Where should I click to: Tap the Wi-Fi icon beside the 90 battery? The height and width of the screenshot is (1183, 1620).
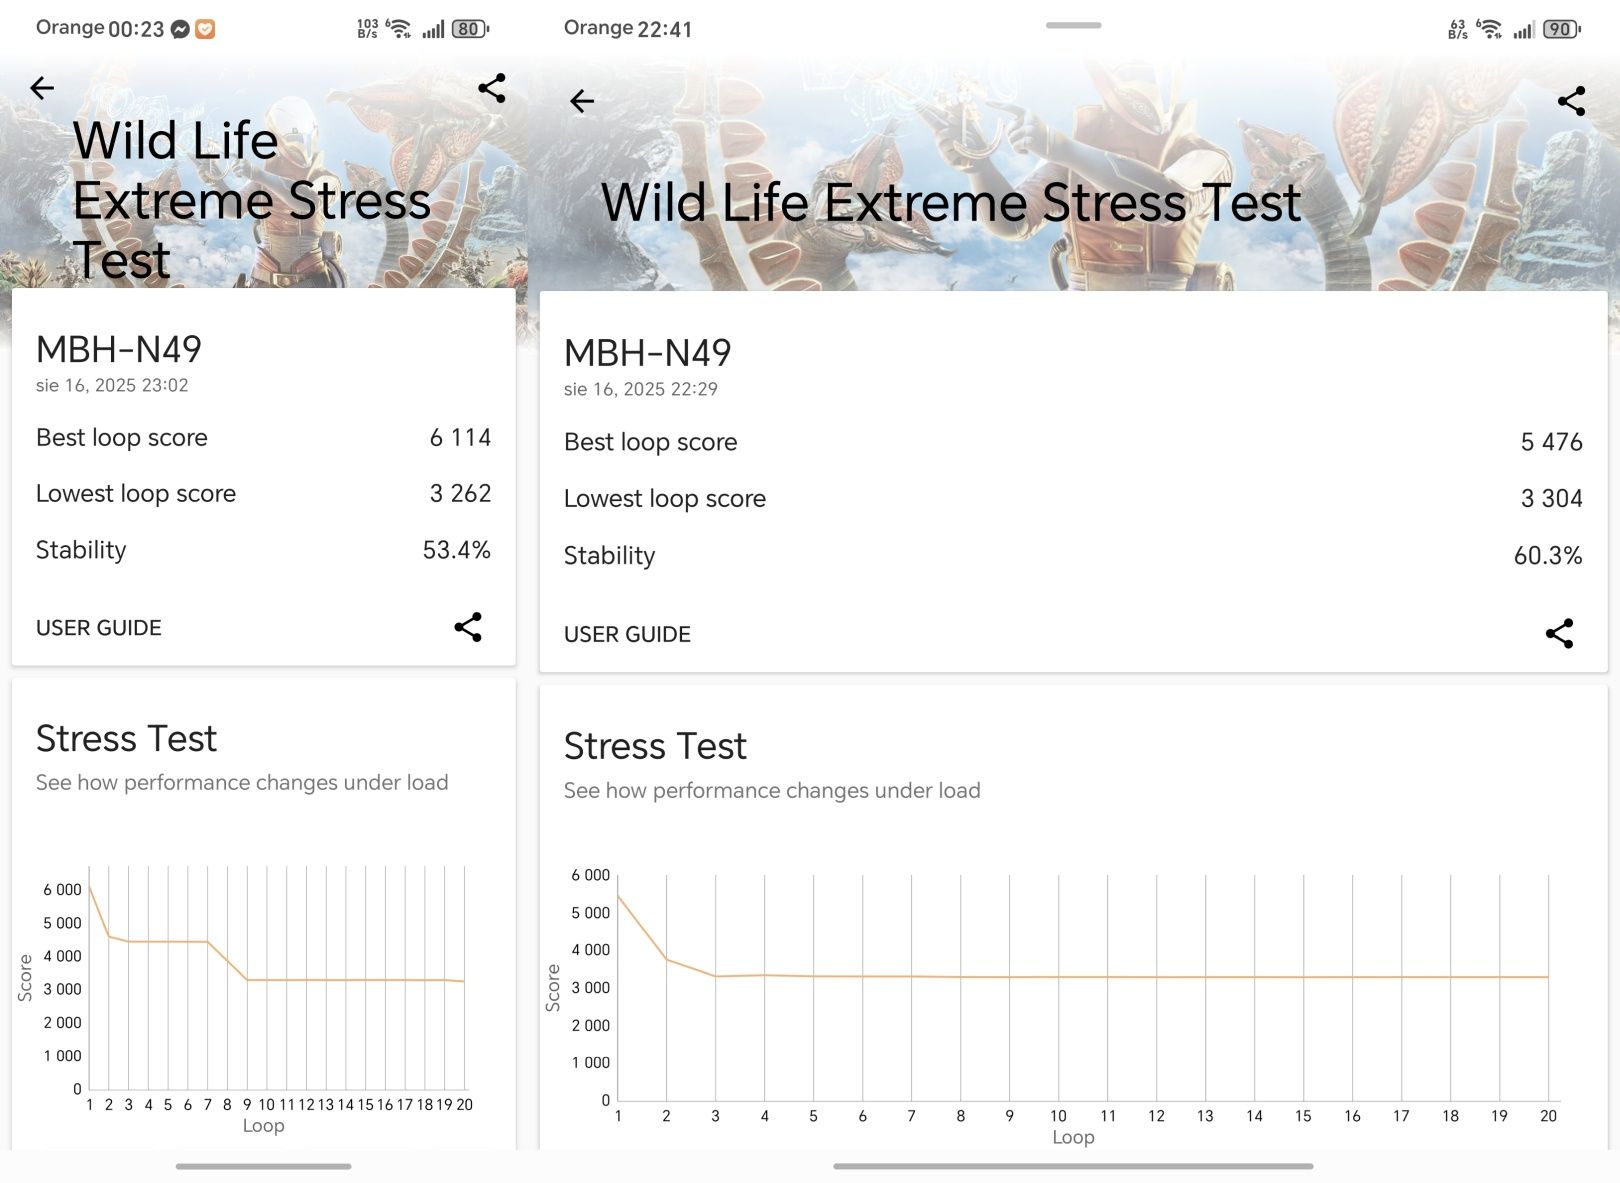click(1490, 29)
